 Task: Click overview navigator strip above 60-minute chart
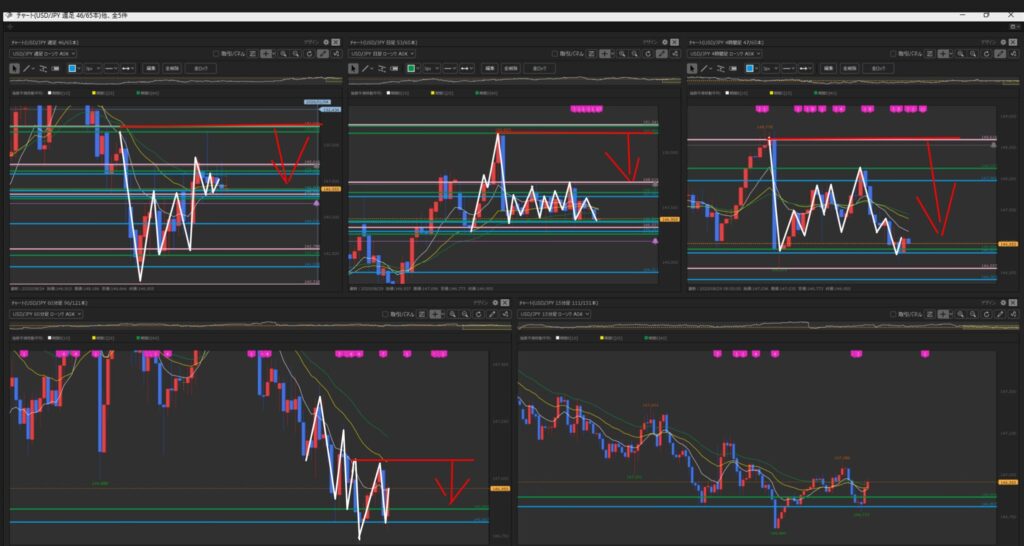coord(260,325)
